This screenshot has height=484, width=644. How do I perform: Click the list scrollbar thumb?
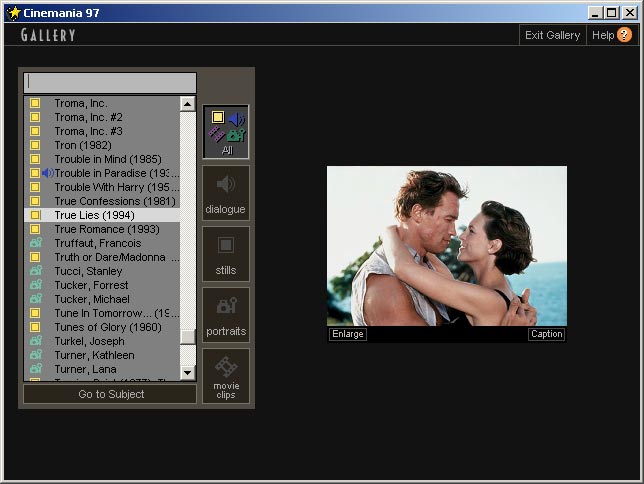[x=188, y=337]
